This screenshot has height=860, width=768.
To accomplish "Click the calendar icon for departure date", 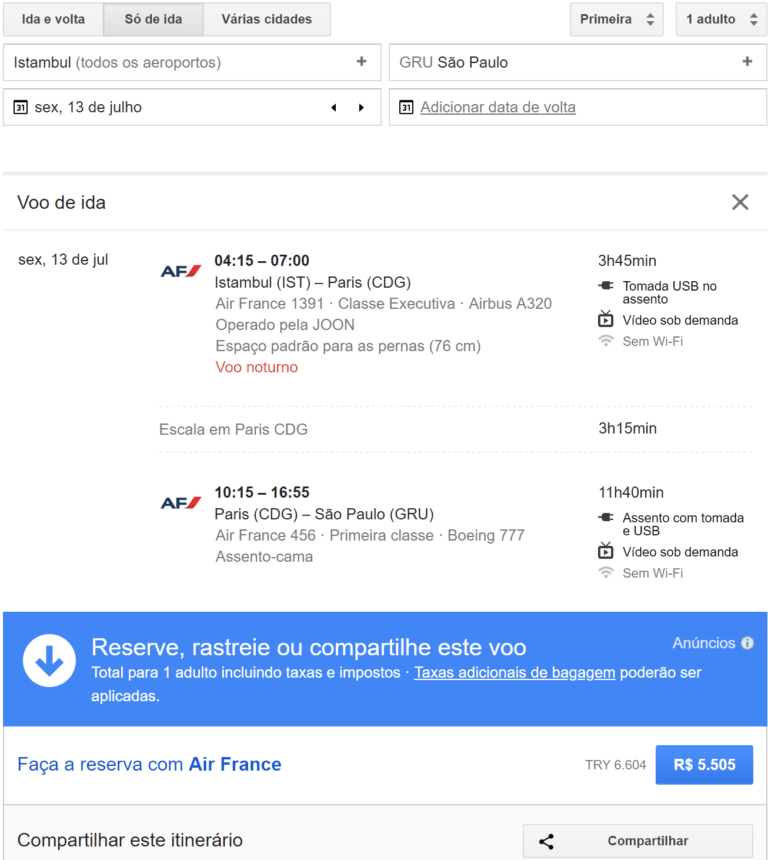I will pyautogui.click(x=20, y=108).
